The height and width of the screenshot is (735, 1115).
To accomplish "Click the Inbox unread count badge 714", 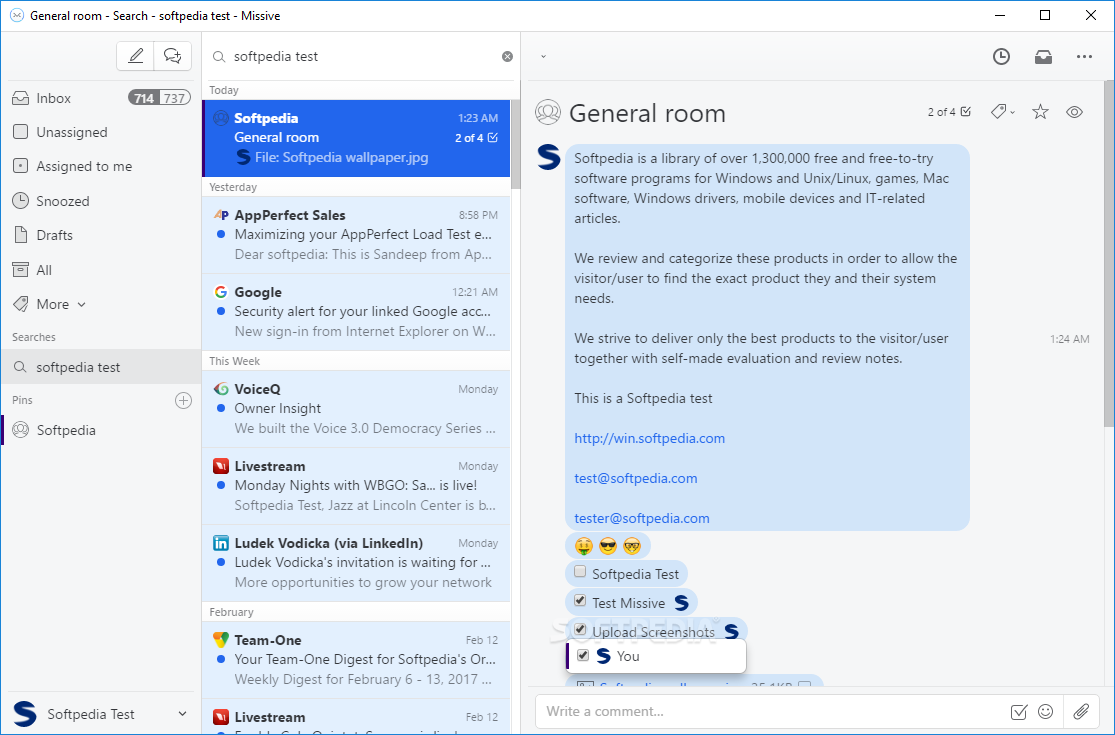I will pyautogui.click(x=144, y=98).
